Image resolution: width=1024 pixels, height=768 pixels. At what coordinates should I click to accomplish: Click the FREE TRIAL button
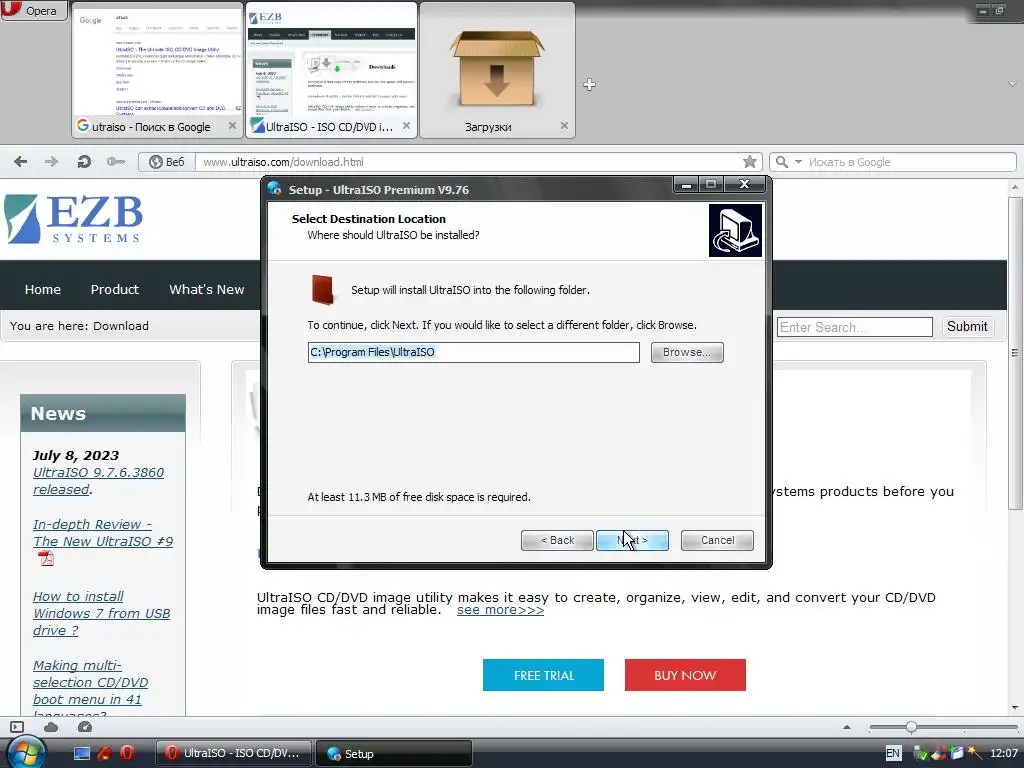[543, 675]
